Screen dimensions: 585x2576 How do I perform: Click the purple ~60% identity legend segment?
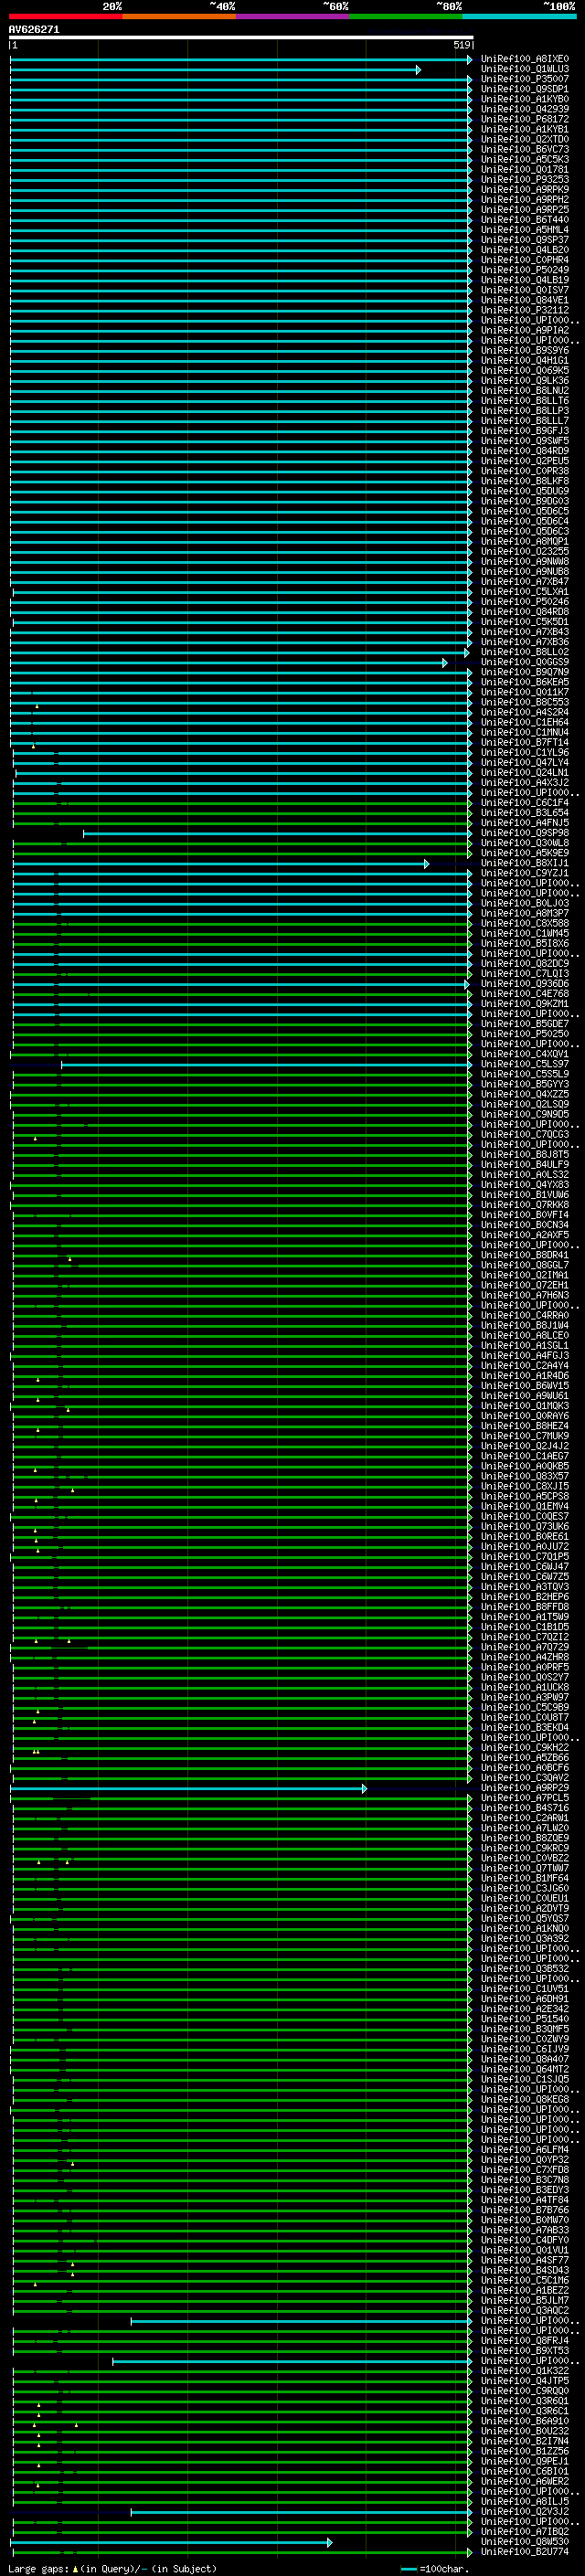(293, 16)
